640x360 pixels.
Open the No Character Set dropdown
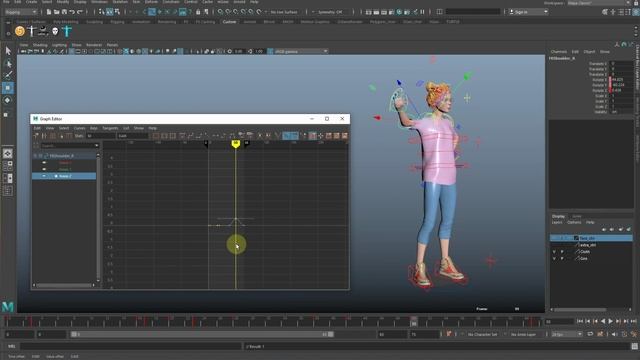pyautogui.click(x=482, y=334)
